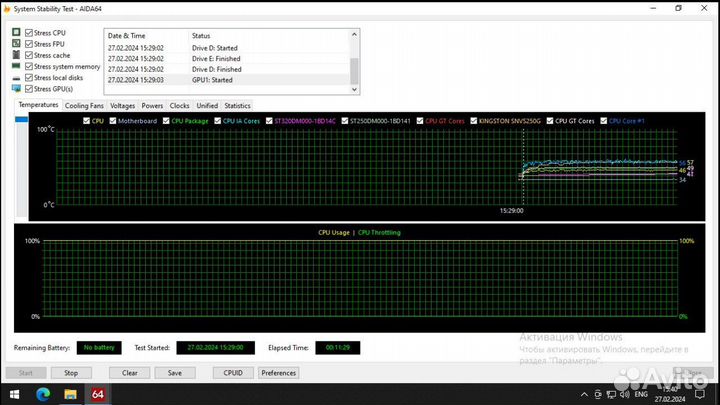Open the Voltages tab
Screen dimensions: 720x405
(x=123, y=106)
